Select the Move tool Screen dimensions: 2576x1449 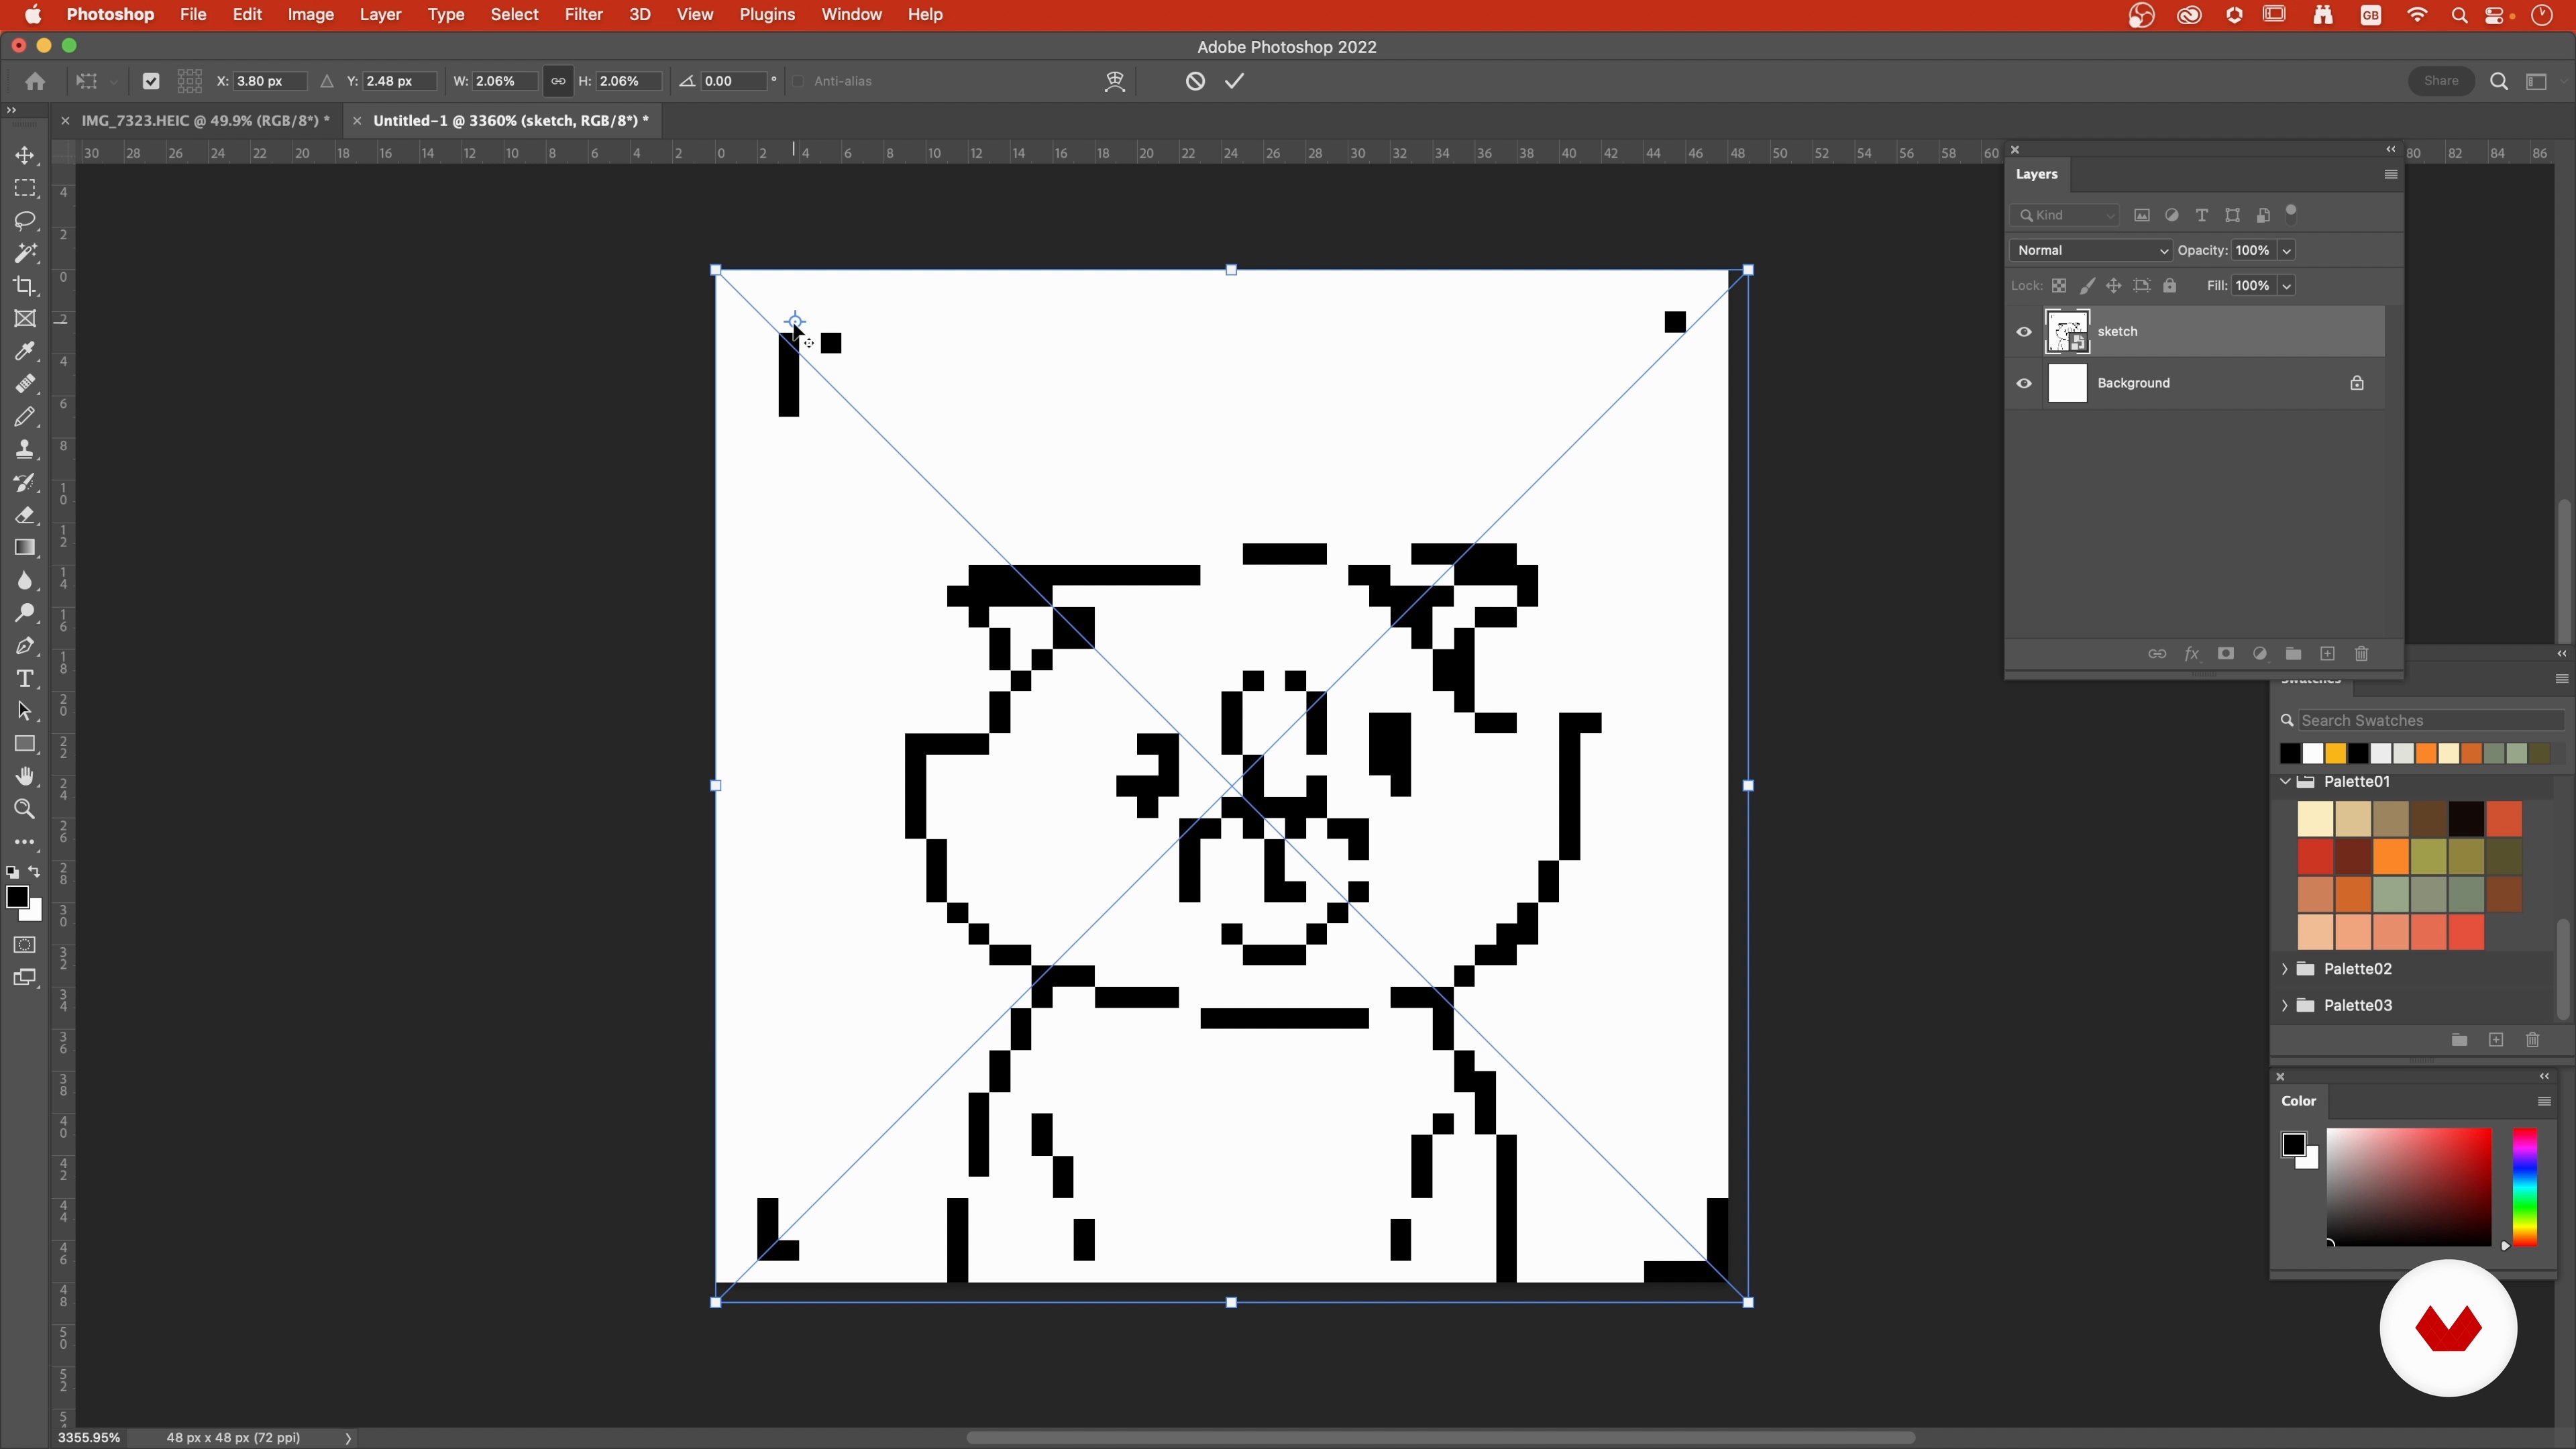point(25,155)
